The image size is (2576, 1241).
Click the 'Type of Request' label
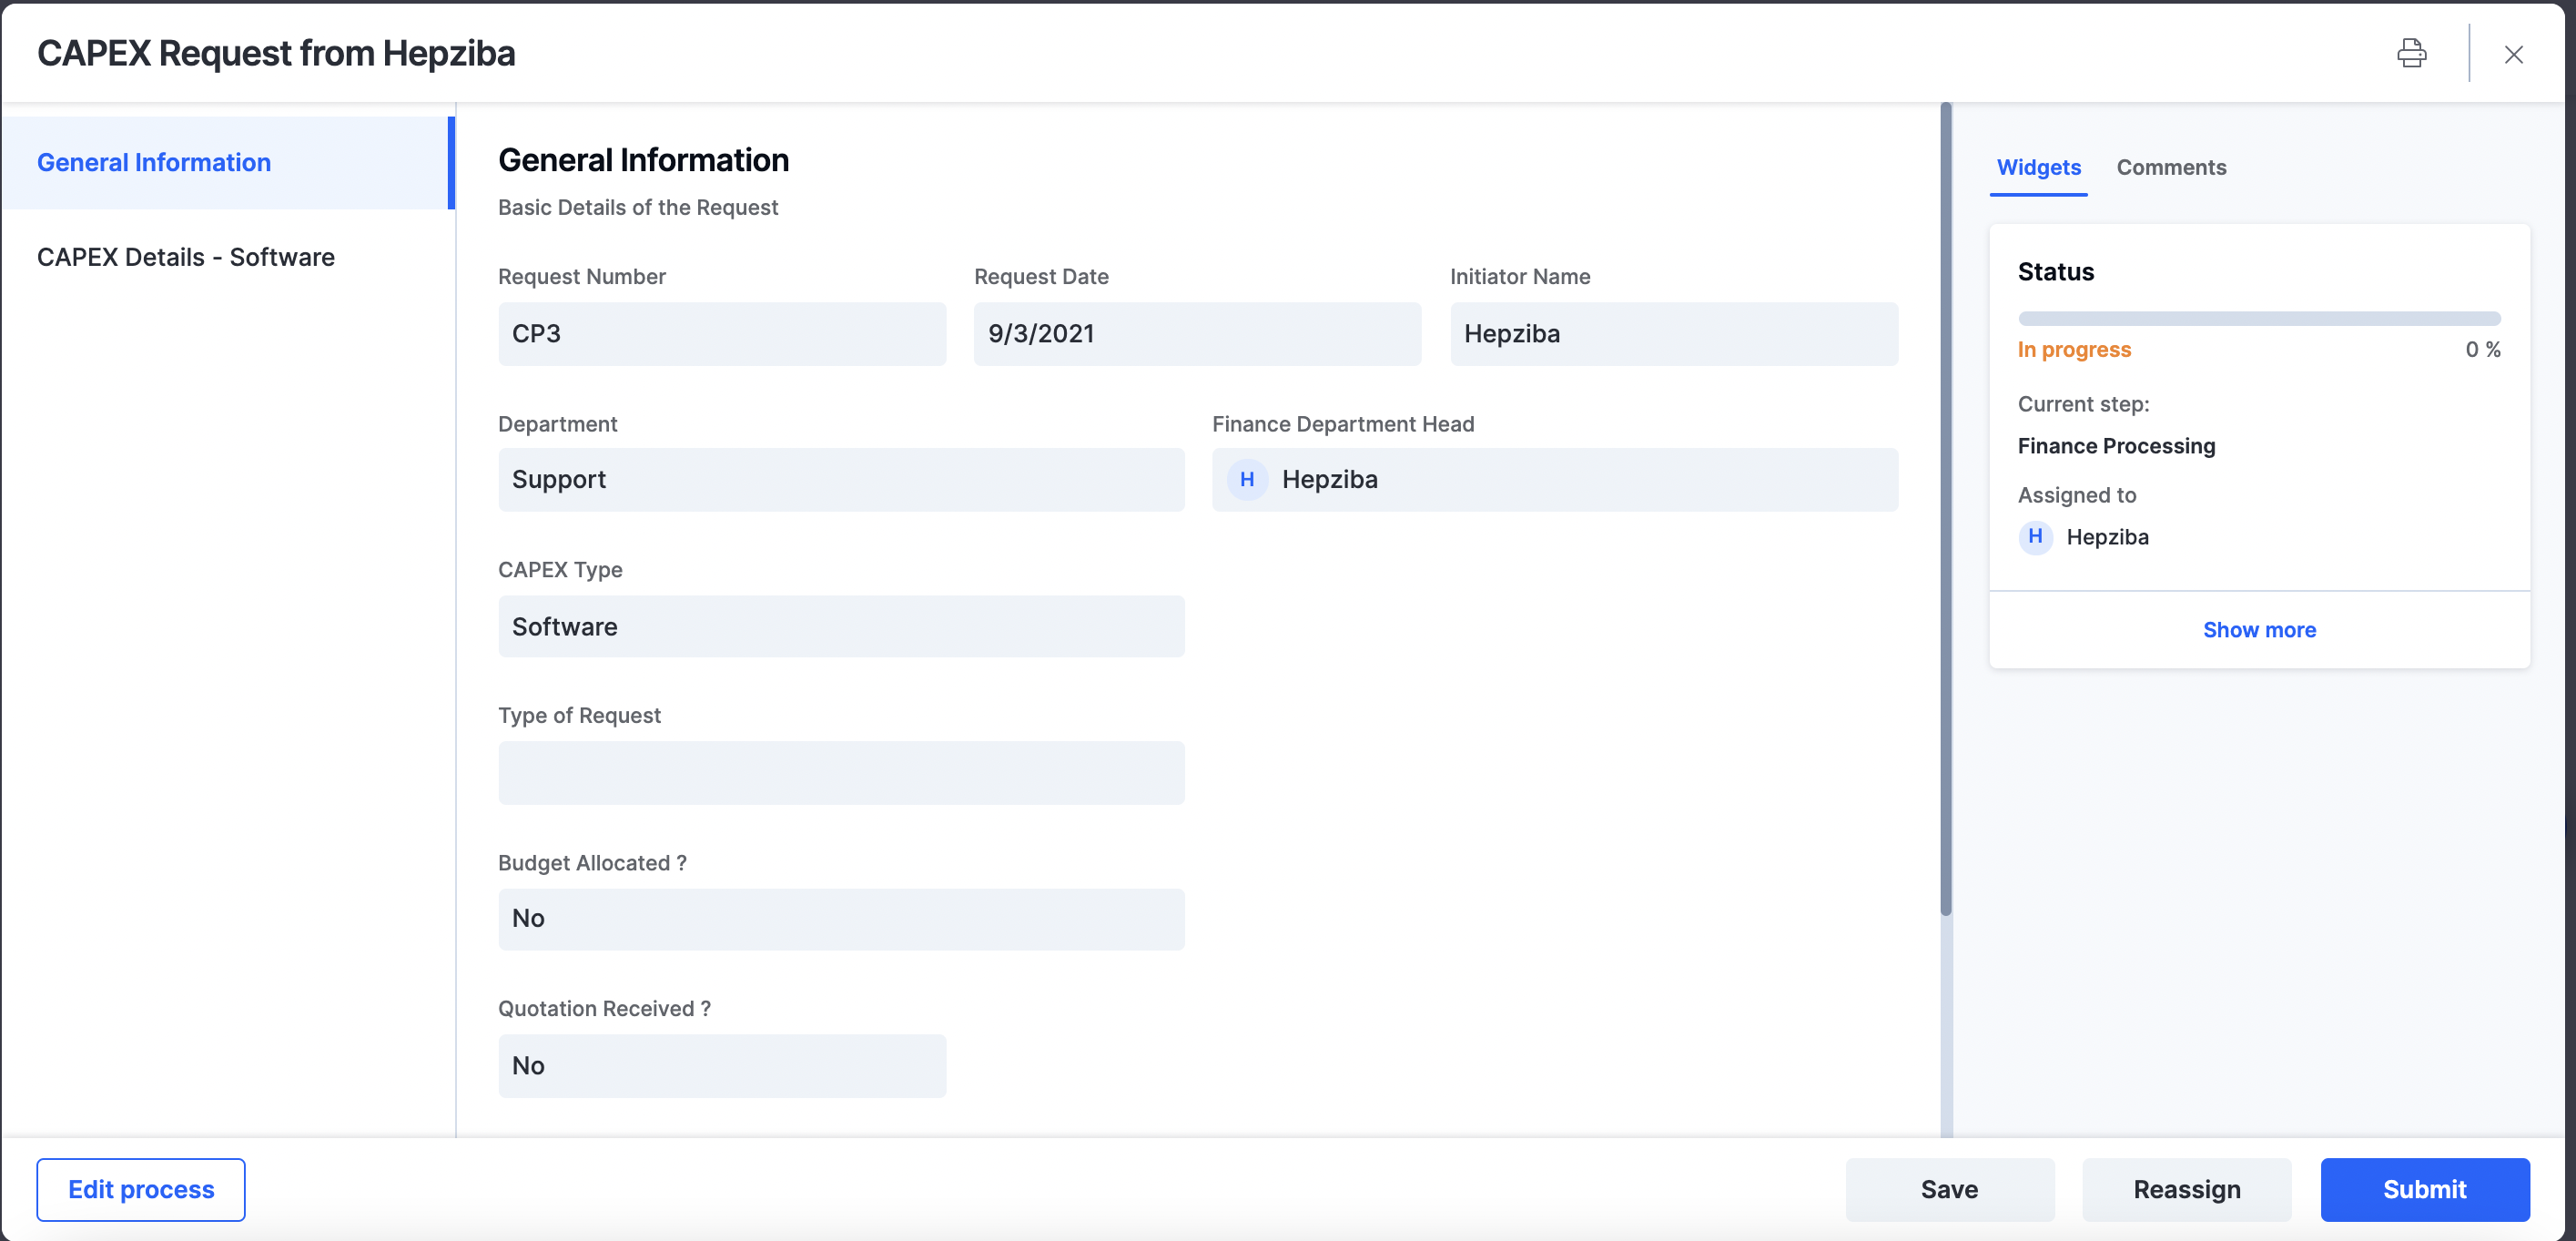tap(579, 715)
